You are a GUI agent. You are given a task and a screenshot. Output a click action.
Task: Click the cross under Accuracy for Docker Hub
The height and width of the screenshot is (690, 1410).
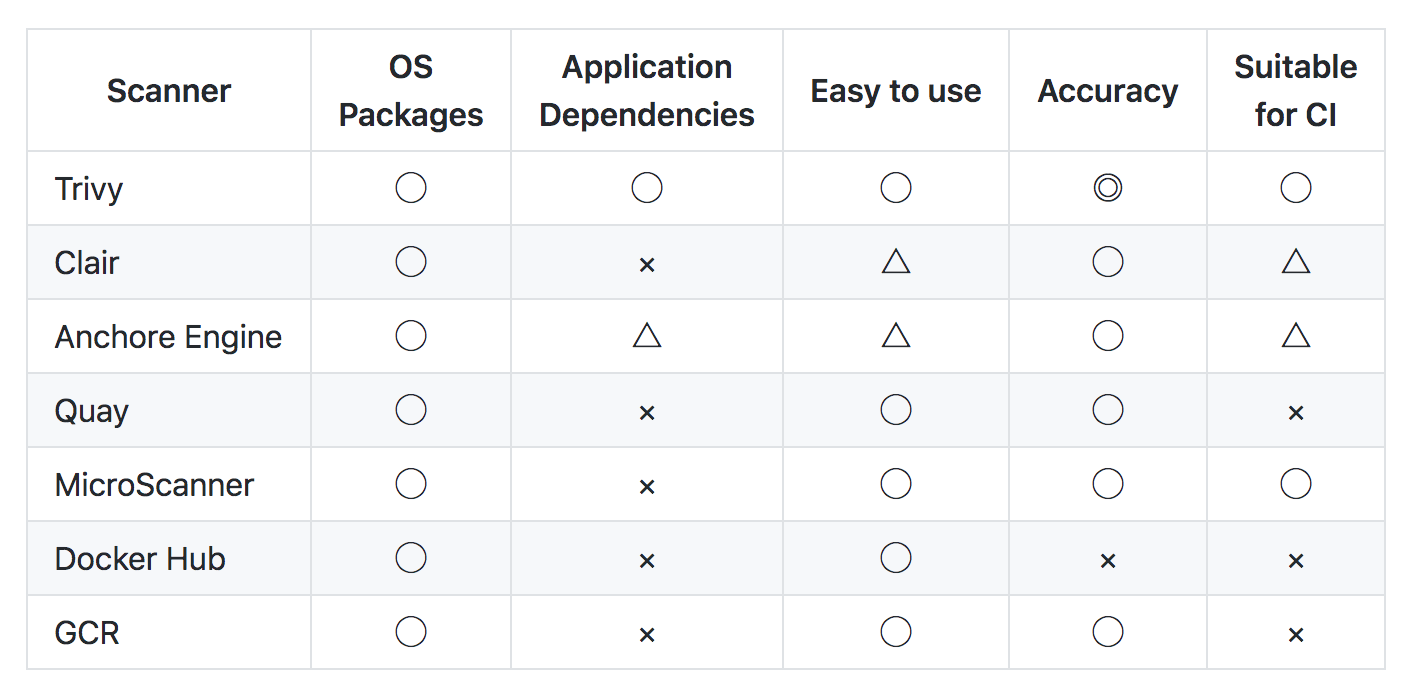1107,560
